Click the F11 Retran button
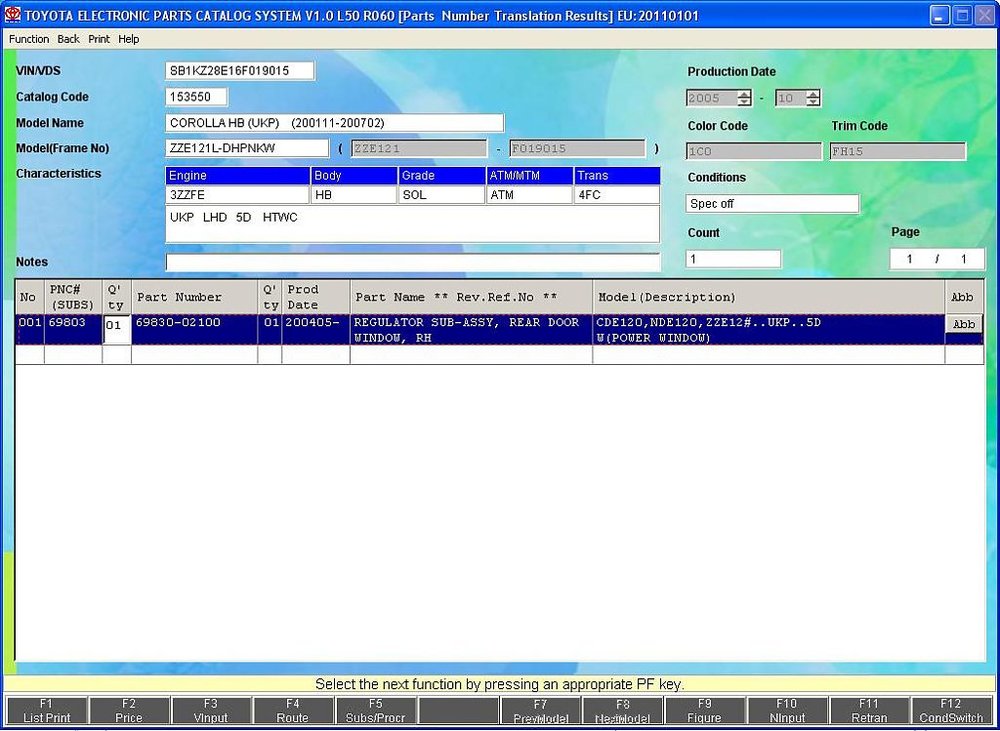This screenshot has height=731, width=1000. click(869, 711)
